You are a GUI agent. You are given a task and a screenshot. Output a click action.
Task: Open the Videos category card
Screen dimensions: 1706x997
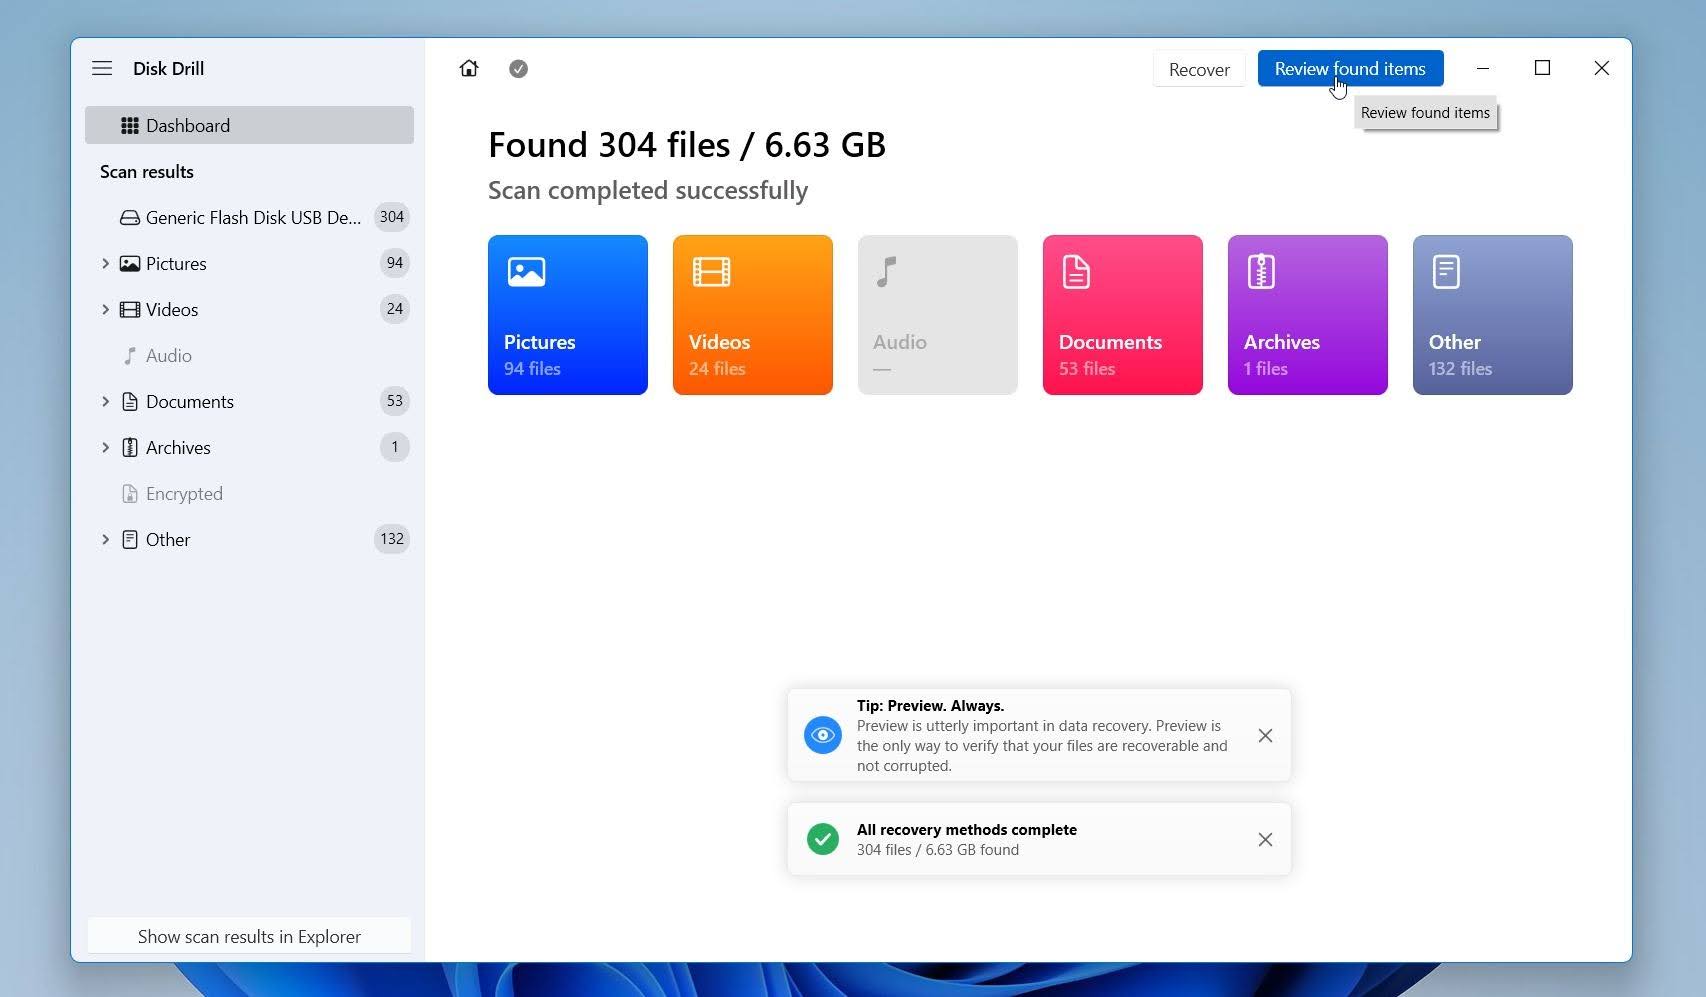pos(753,315)
